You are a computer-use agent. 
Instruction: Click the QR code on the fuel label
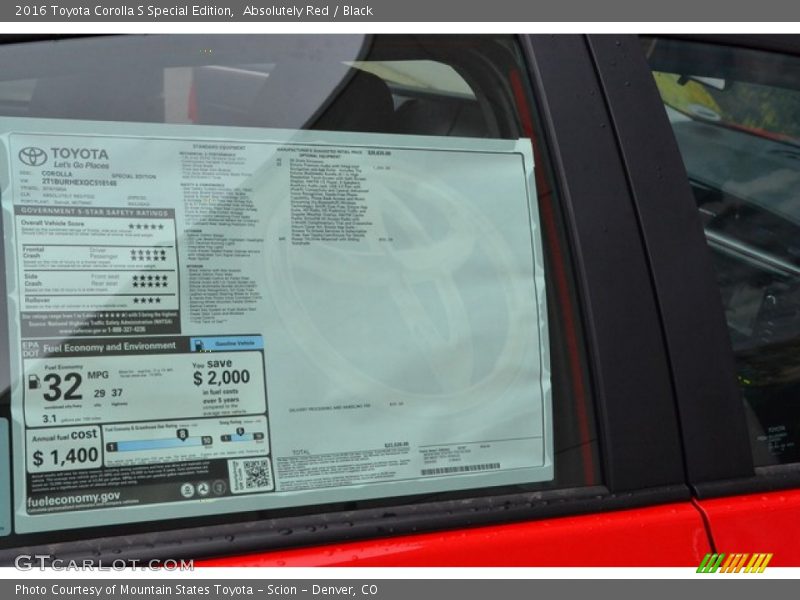coord(250,474)
